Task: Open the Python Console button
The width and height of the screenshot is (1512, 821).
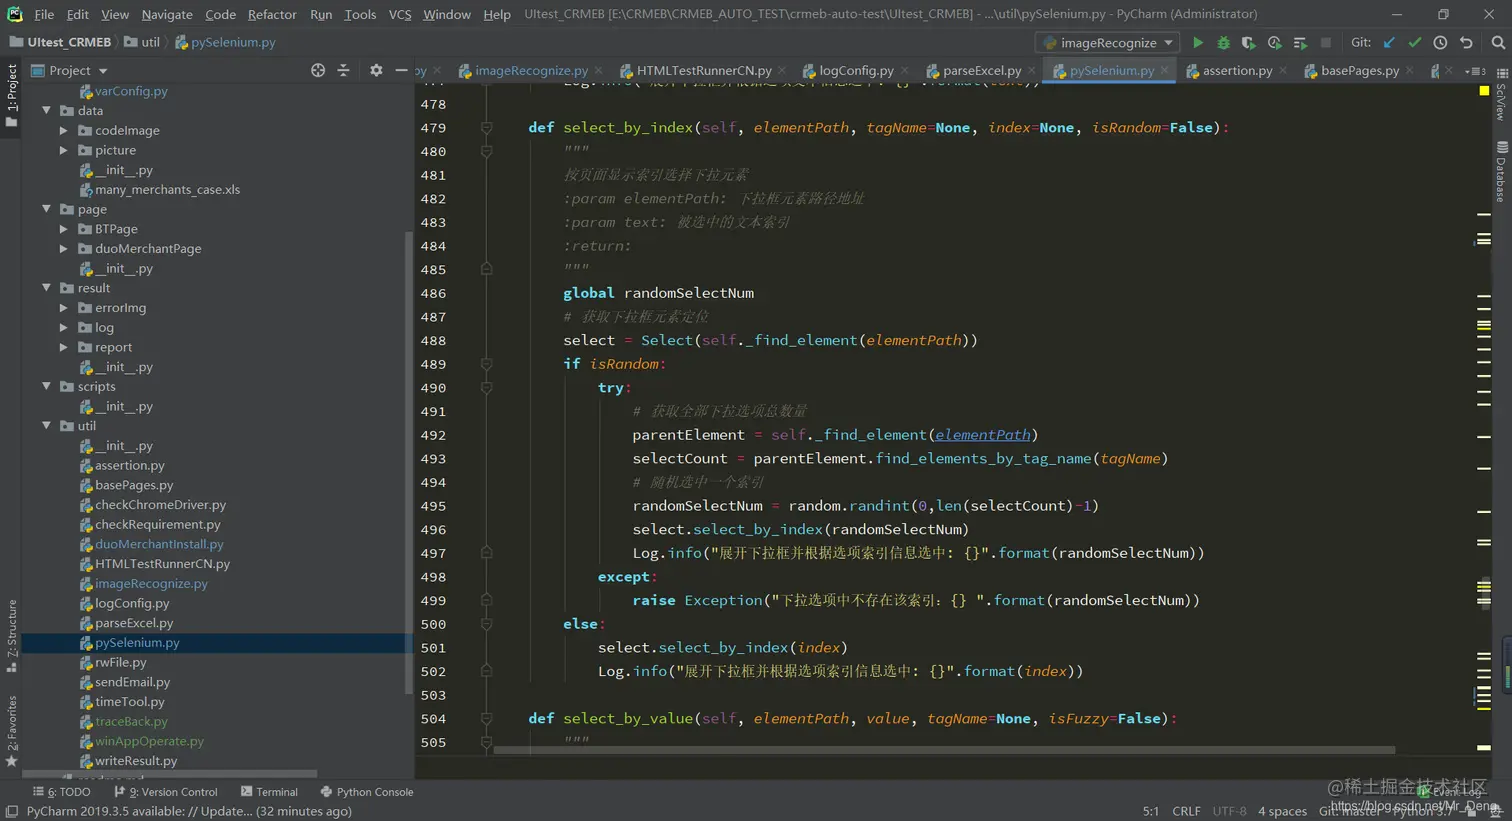Action: click(x=366, y=792)
